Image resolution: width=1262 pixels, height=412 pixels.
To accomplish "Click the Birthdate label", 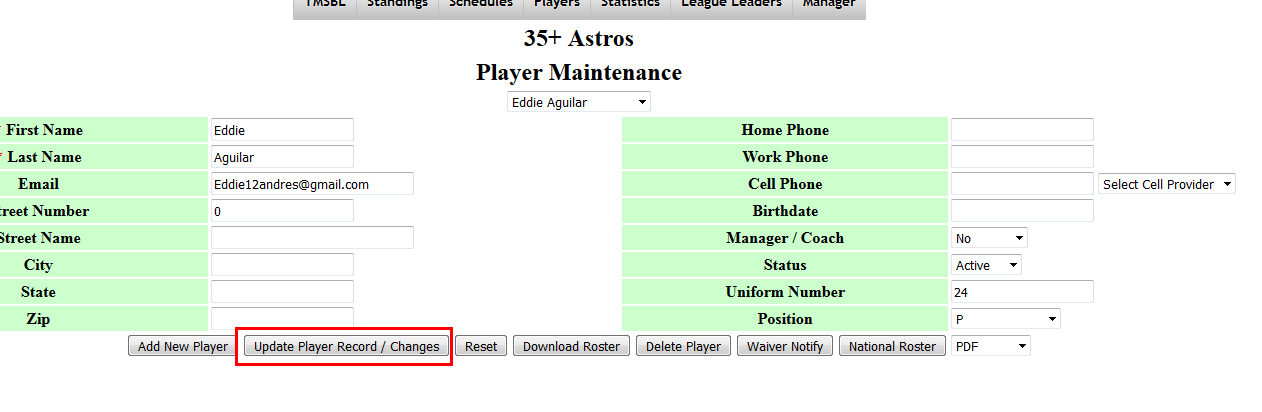I will pyautogui.click(x=785, y=211).
